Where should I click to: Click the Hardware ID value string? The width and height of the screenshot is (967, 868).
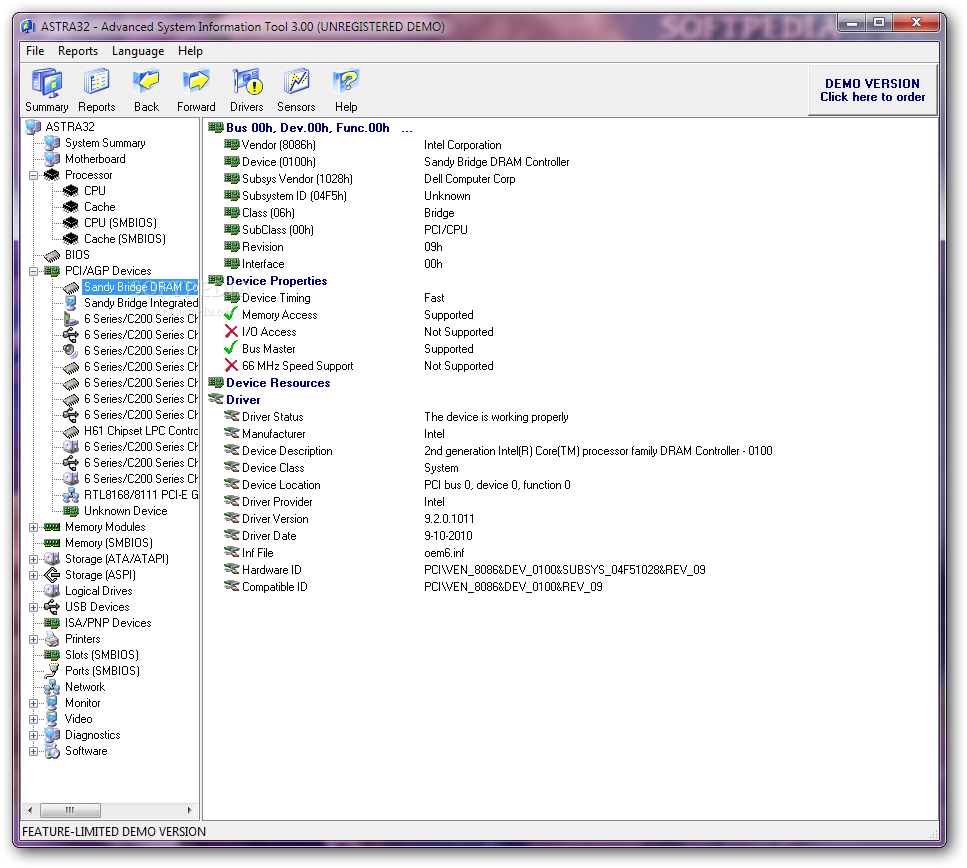[564, 570]
